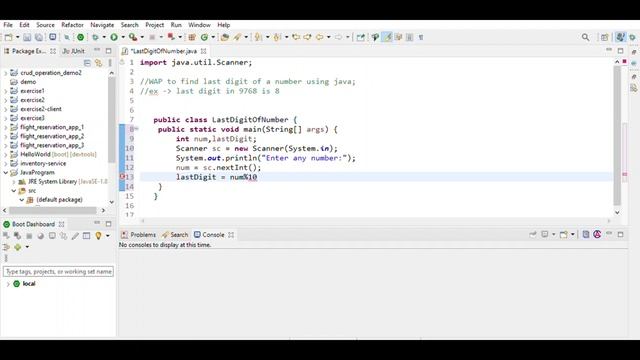Collapse the JavaProgram project node

[6, 173]
